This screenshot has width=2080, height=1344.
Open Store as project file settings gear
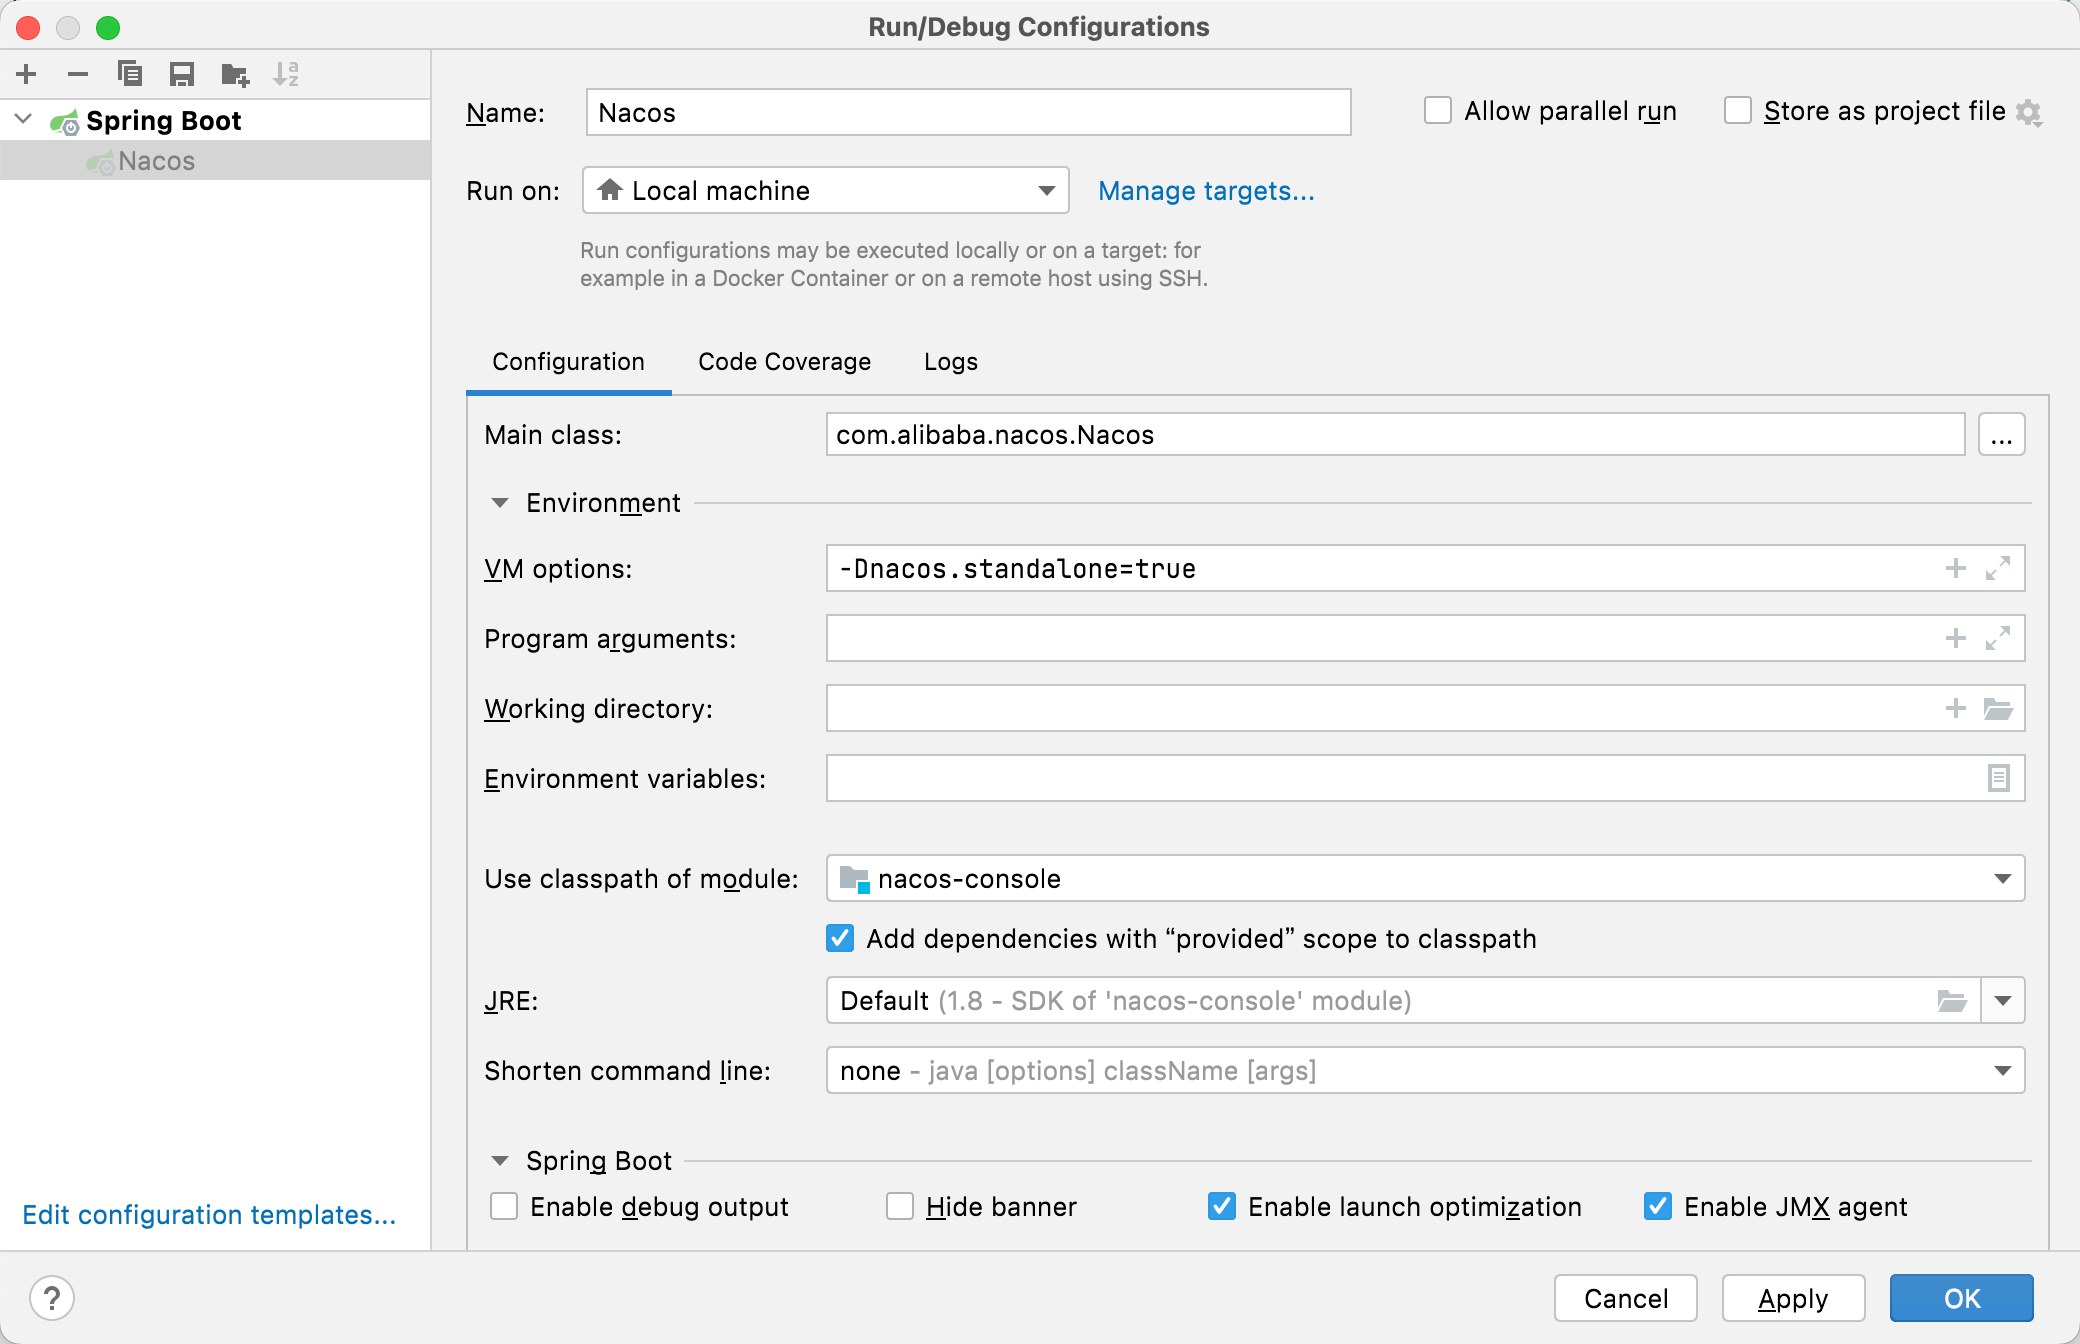(2029, 112)
